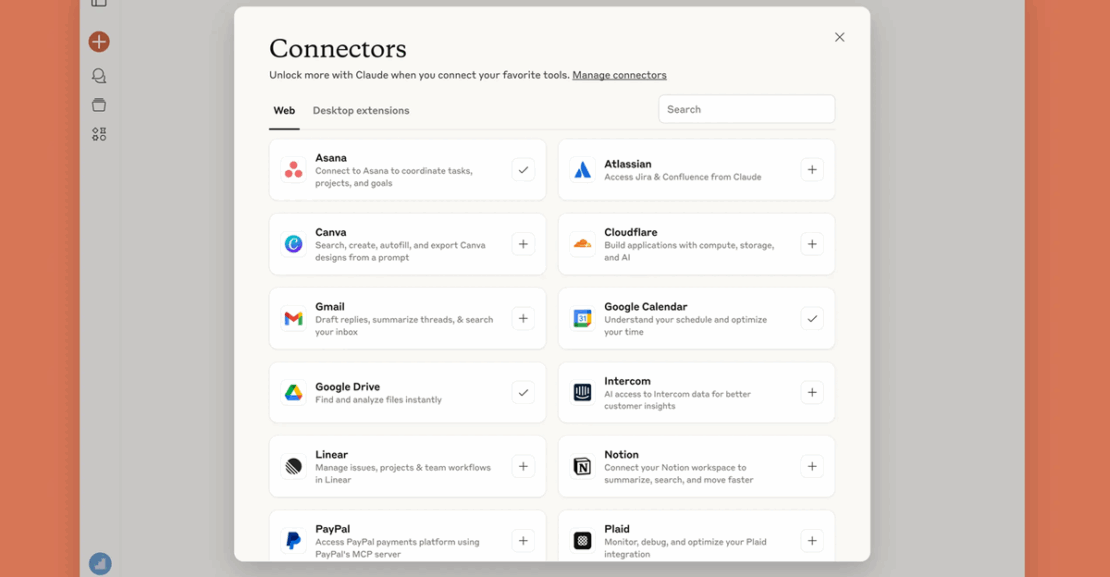Click the Atlassian logo
The image size is (1110, 577).
(x=582, y=169)
